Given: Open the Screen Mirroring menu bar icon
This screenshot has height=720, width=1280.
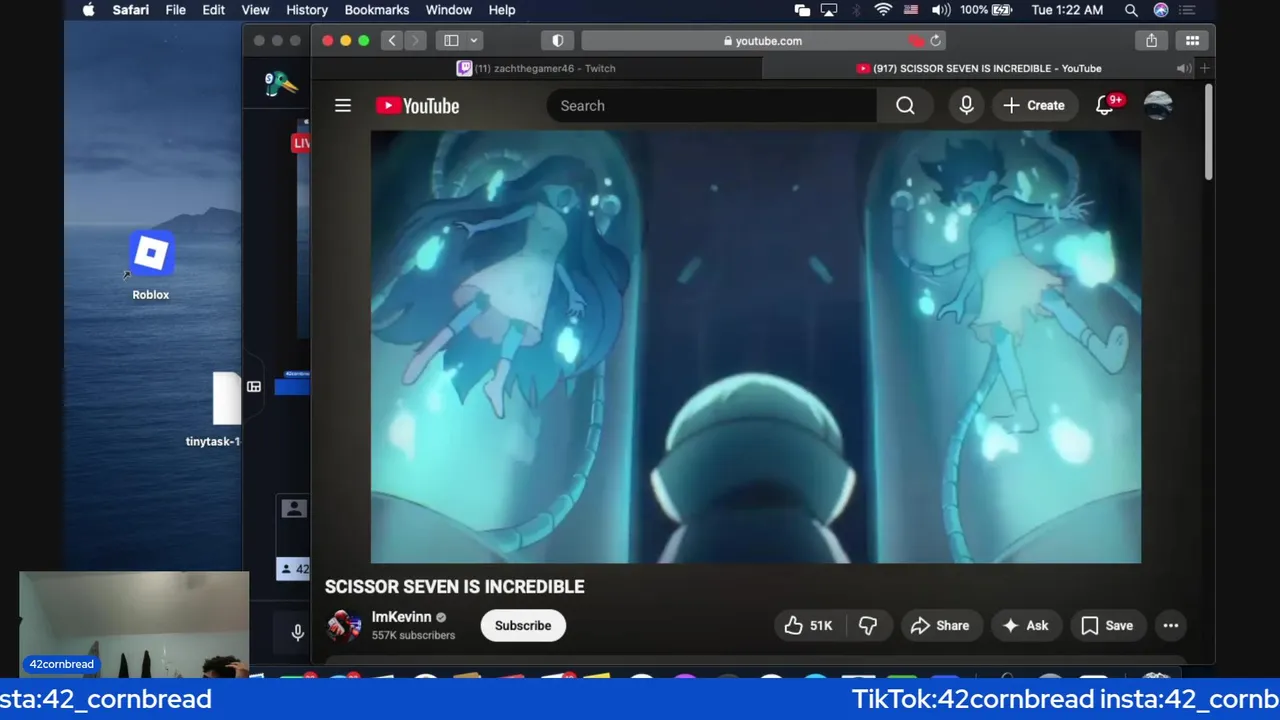Looking at the screenshot, I should coord(829,10).
